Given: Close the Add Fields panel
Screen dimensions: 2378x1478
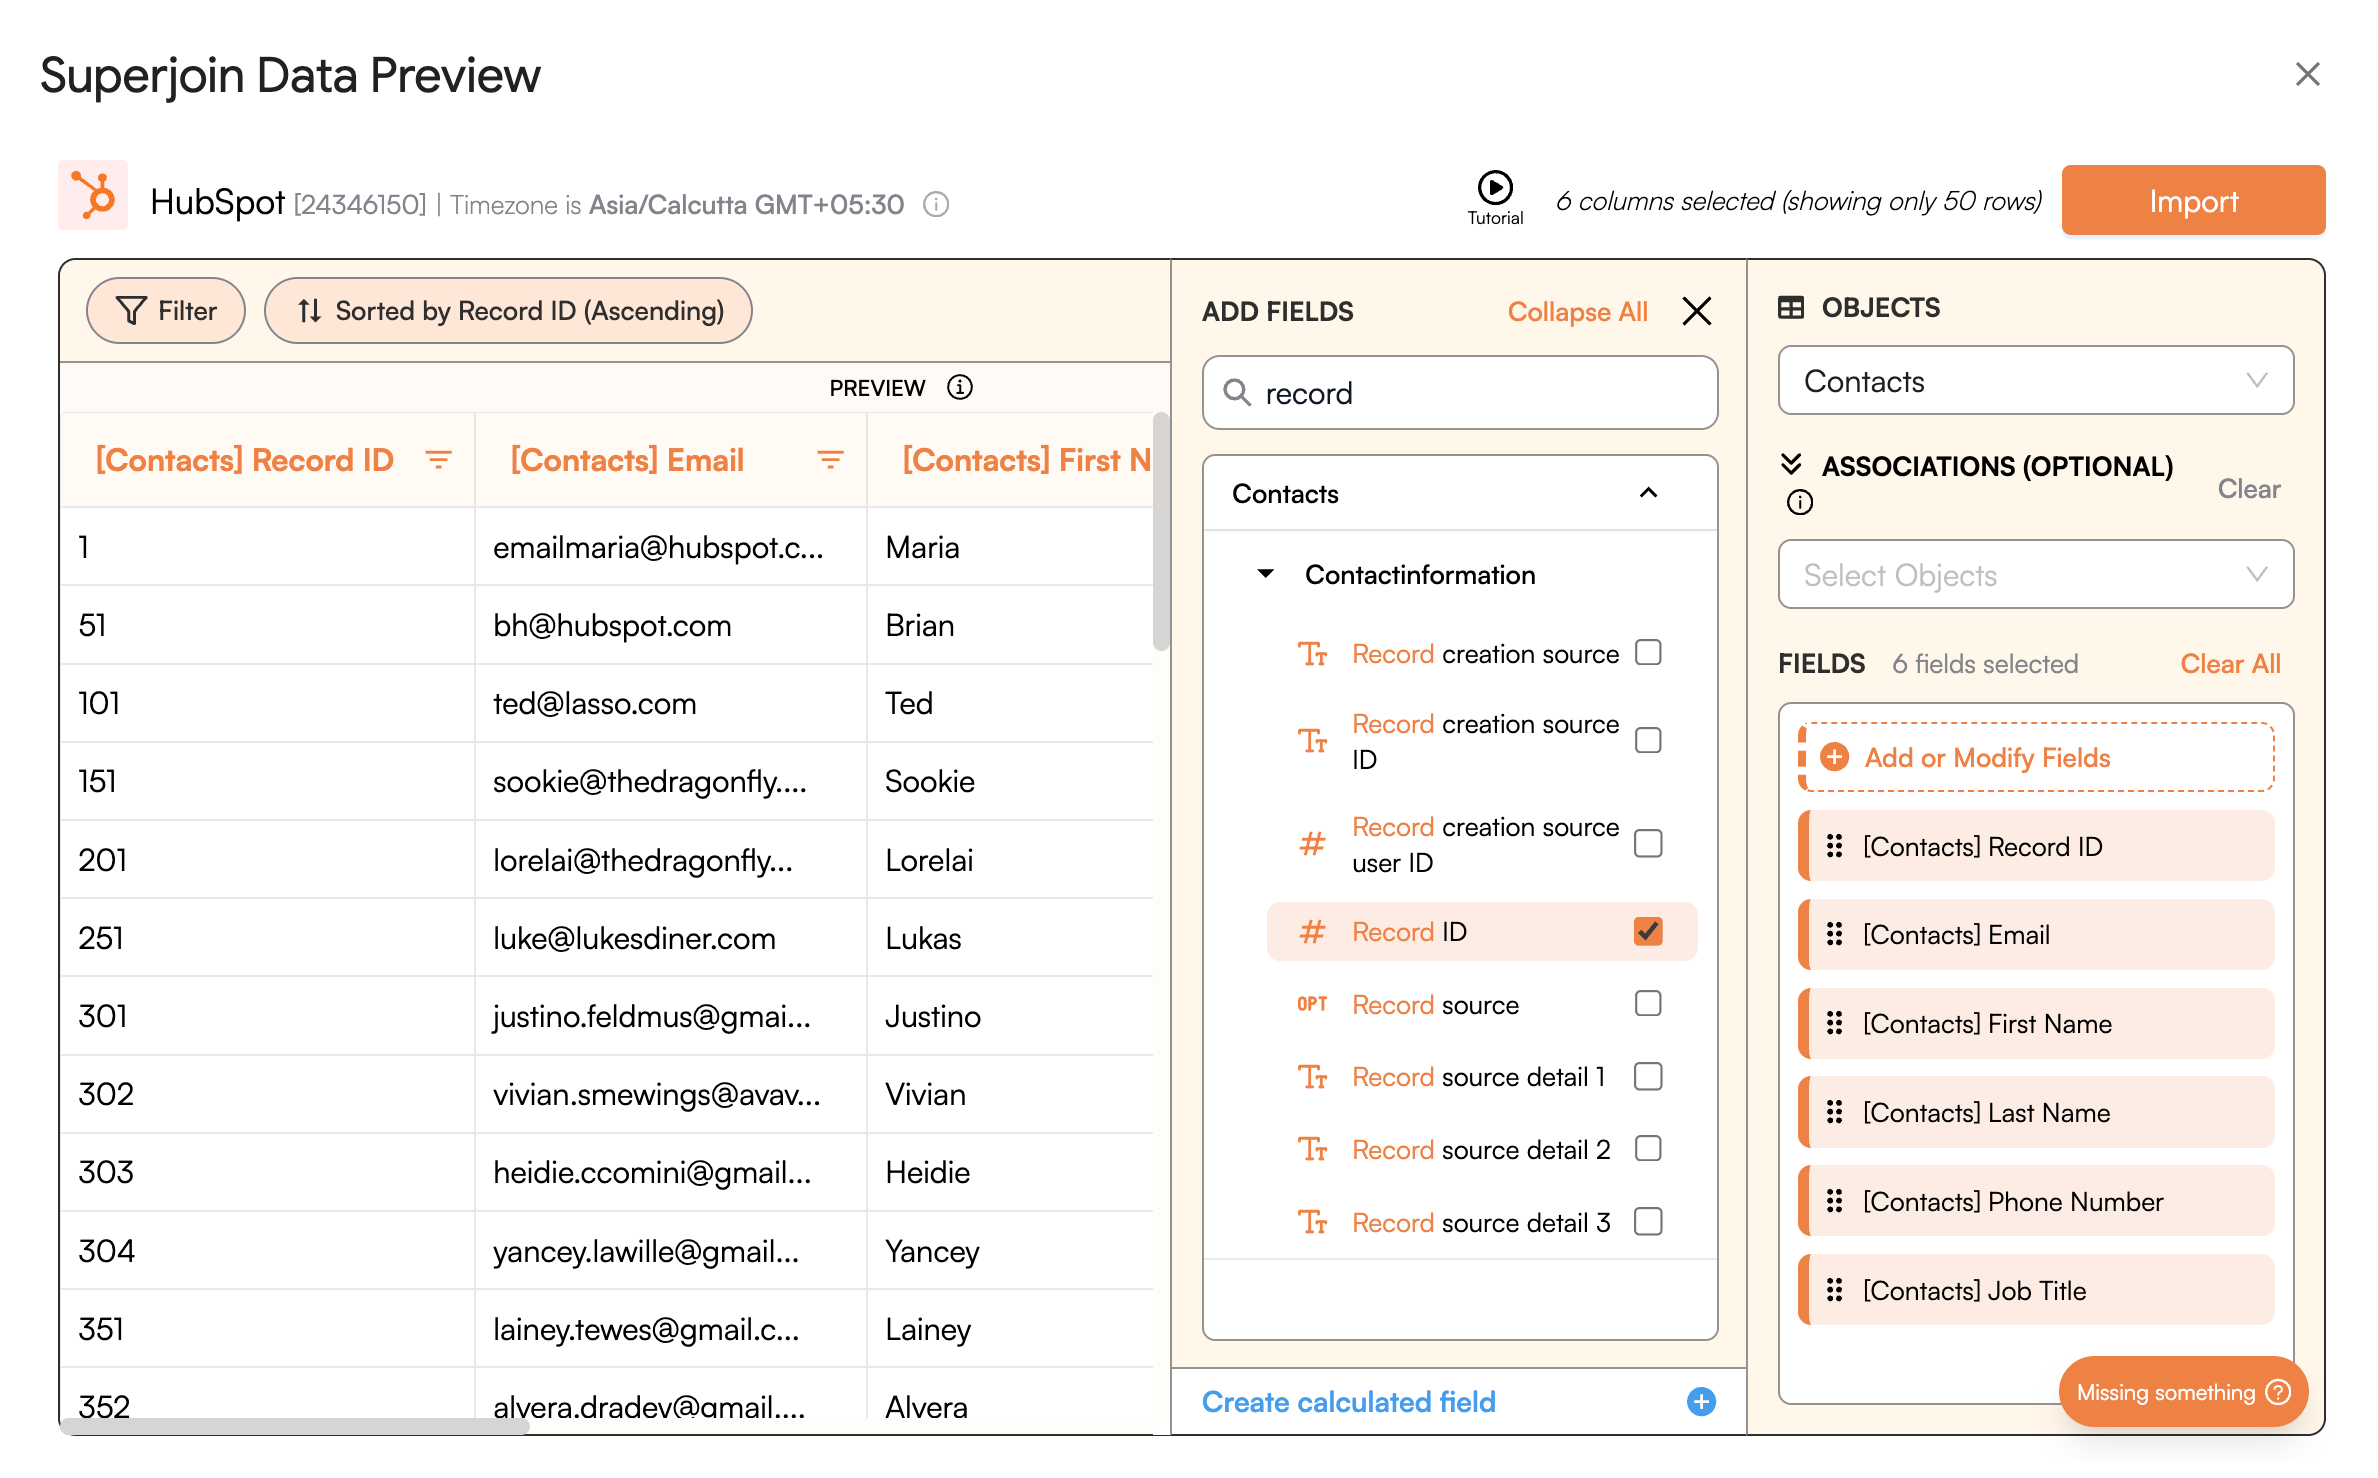Looking at the screenshot, I should point(1696,311).
